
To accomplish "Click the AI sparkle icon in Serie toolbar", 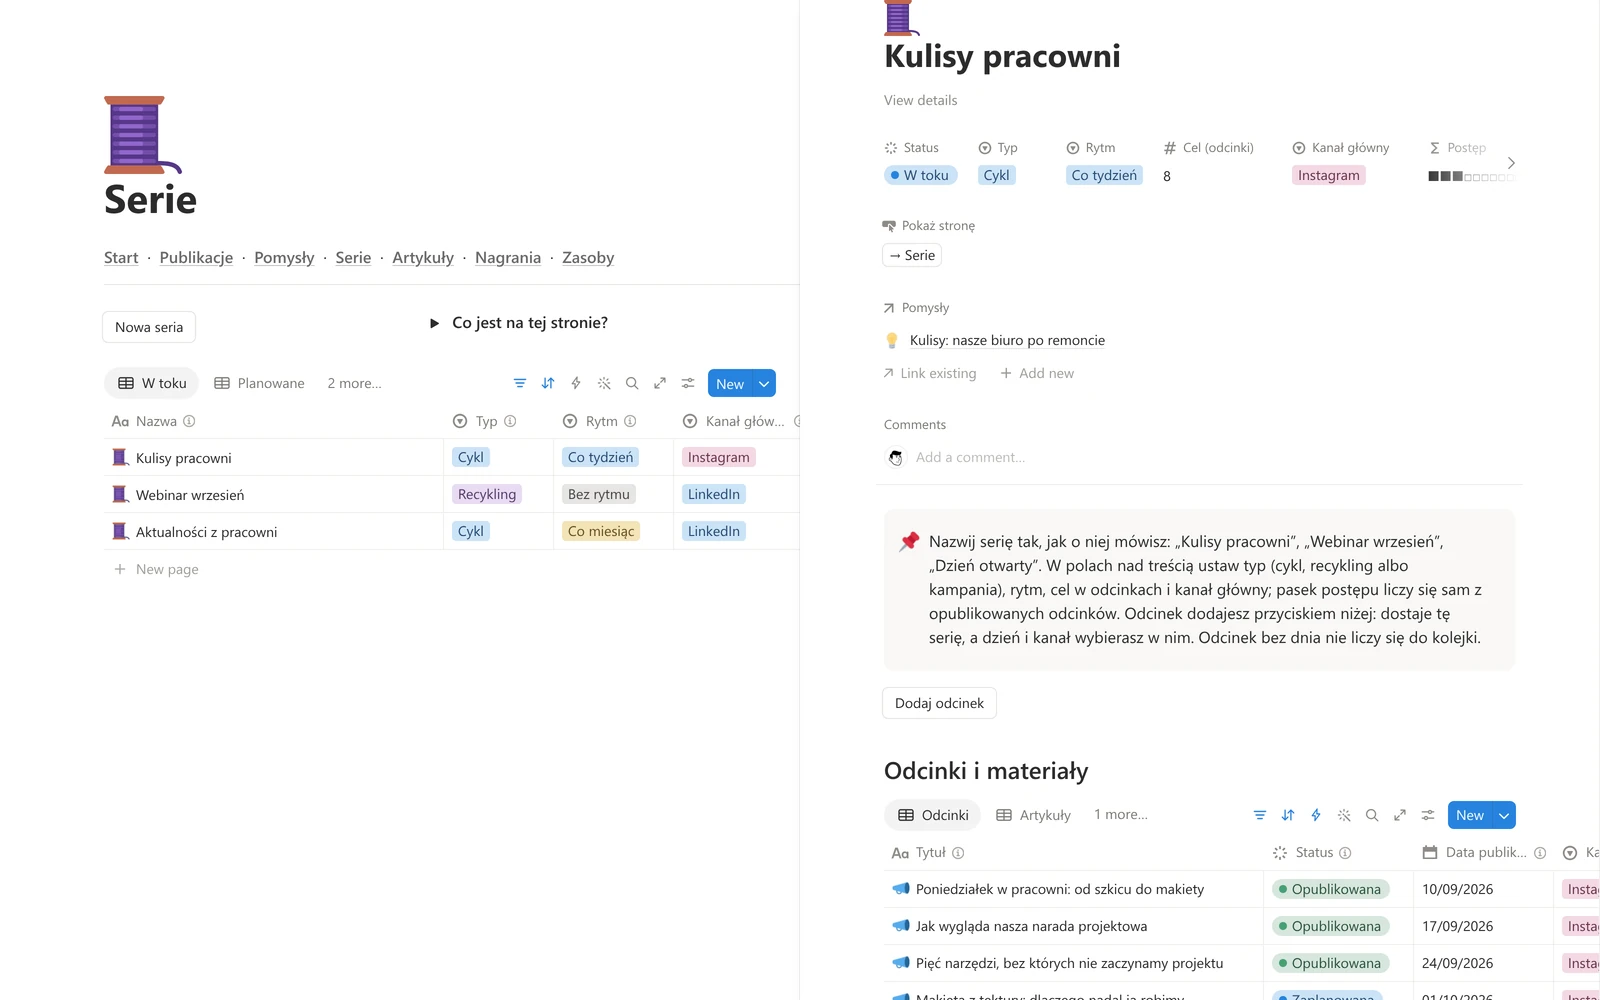I will click(604, 383).
